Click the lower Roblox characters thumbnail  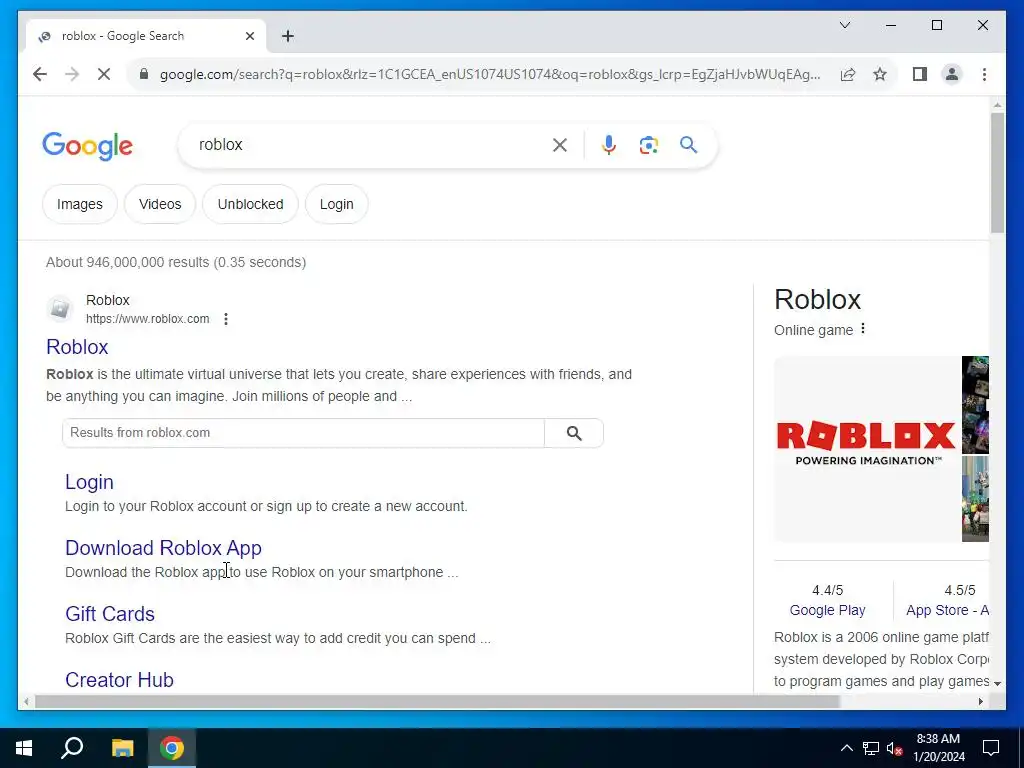[975, 499]
